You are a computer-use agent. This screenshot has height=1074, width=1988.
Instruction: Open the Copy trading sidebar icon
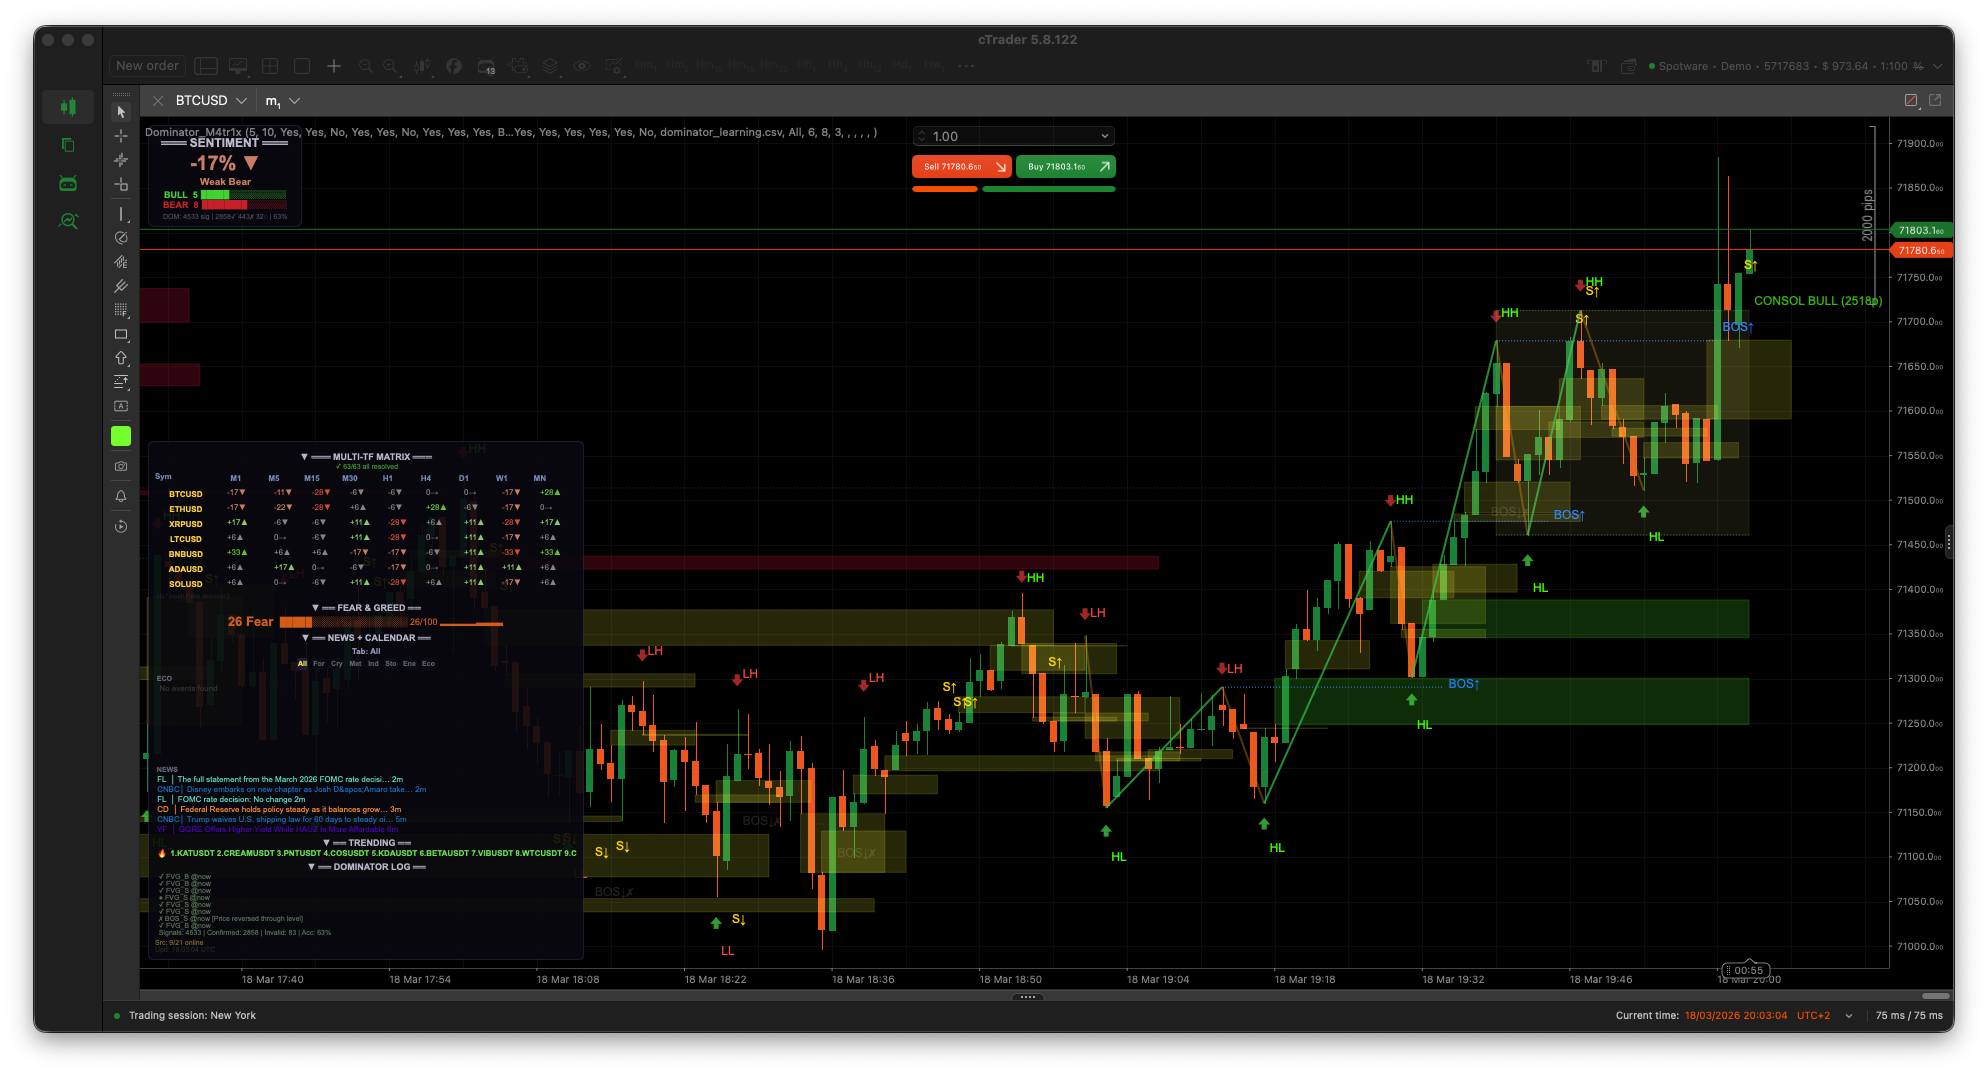pyautogui.click(x=68, y=145)
